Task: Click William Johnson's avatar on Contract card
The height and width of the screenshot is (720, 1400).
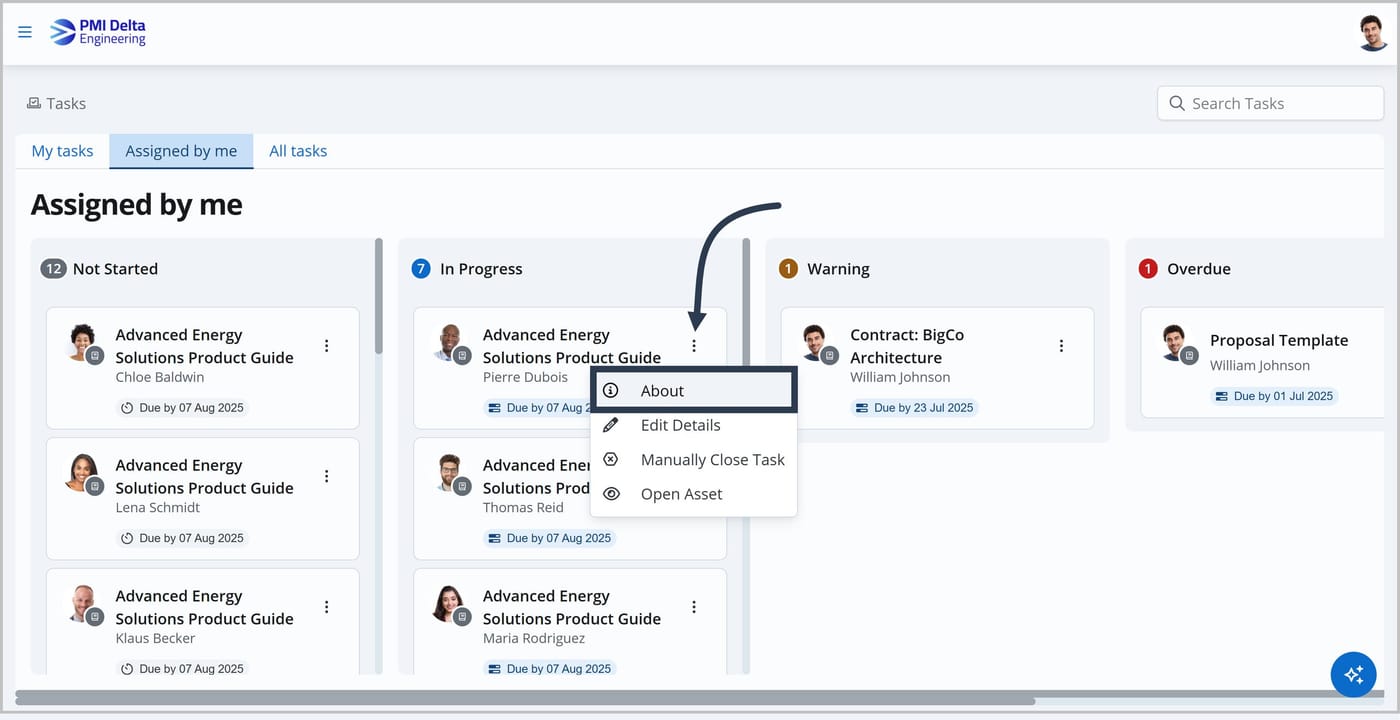Action: (817, 342)
